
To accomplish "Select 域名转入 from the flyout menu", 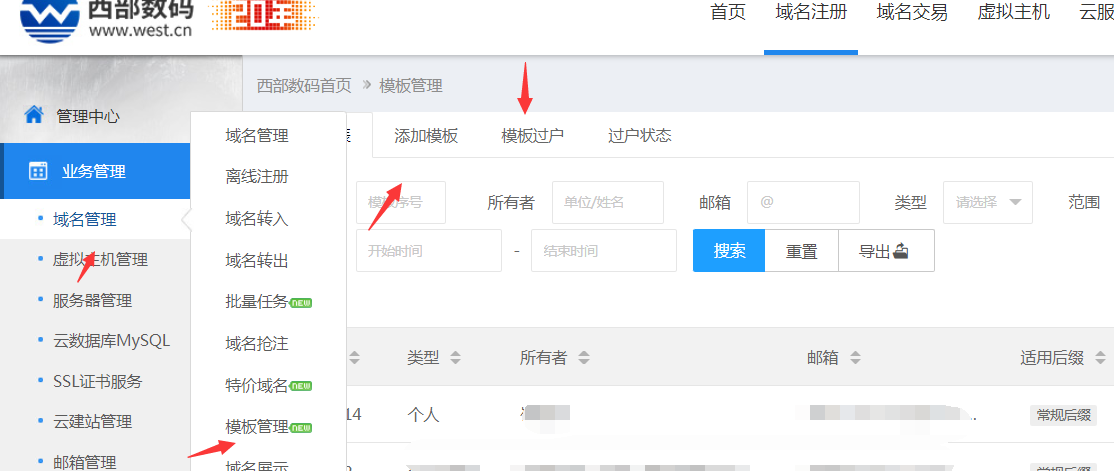I will (257, 219).
